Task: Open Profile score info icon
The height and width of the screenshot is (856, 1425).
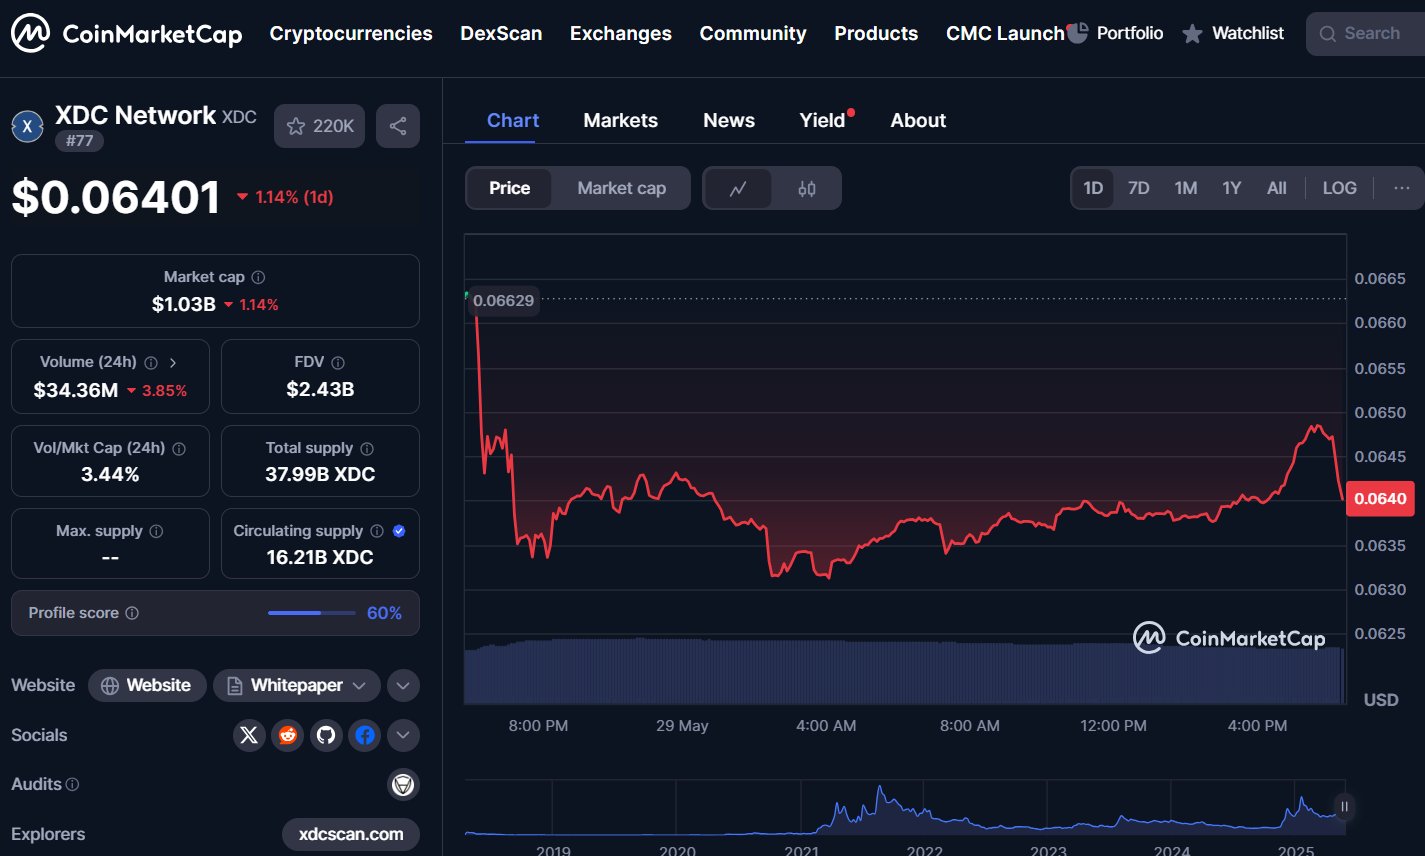Action: click(132, 613)
